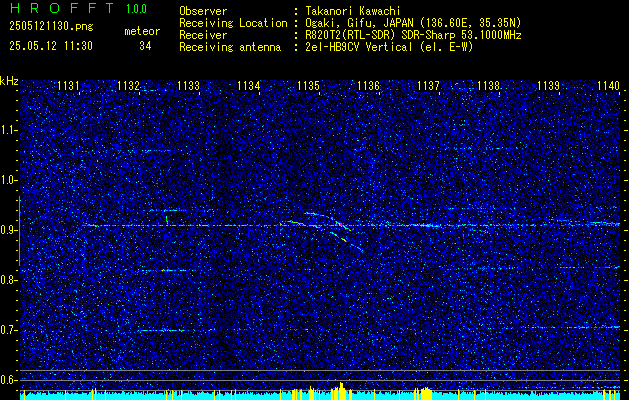Click the receiver R820T2(RTL-SDR) description
Screen dimensions: 629x400
[413, 35]
